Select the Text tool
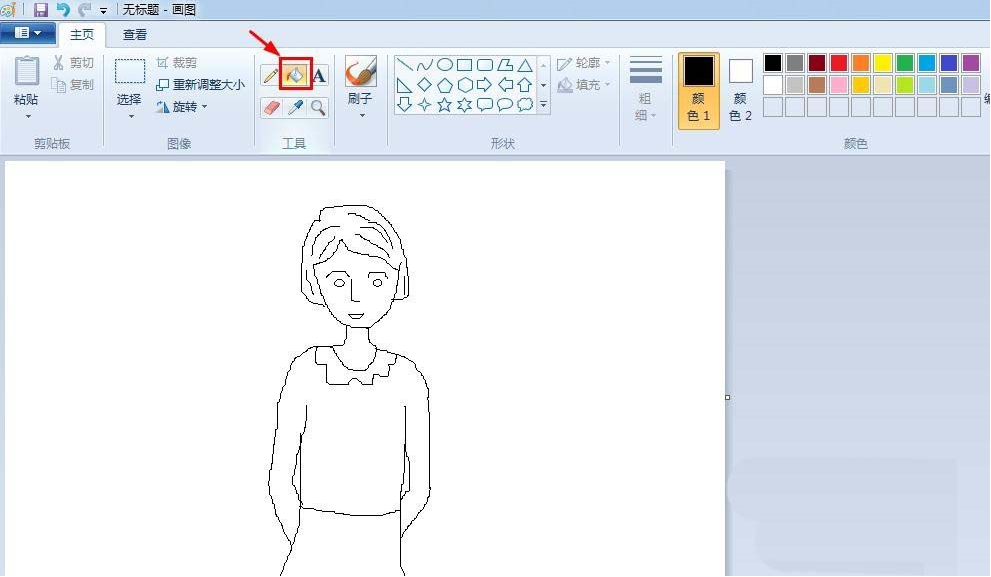This screenshot has width=991, height=577. click(x=318, y=75)
